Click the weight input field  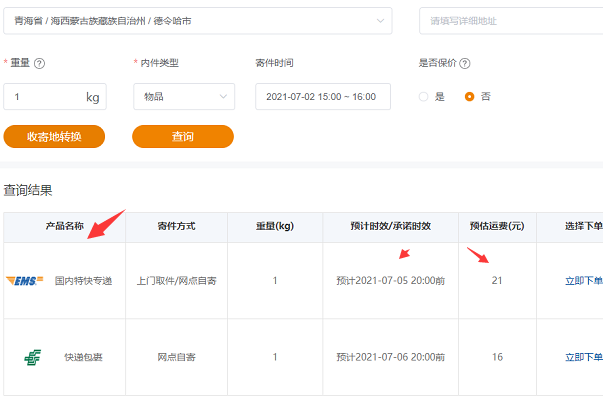coord(55,97)
